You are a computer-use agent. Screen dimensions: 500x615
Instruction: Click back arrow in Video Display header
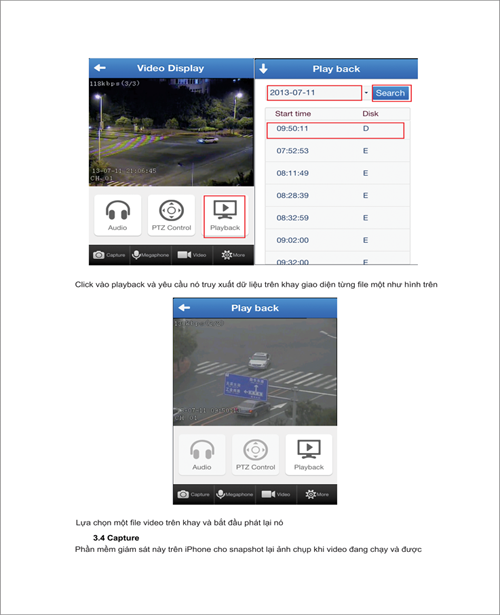[100, 68]
